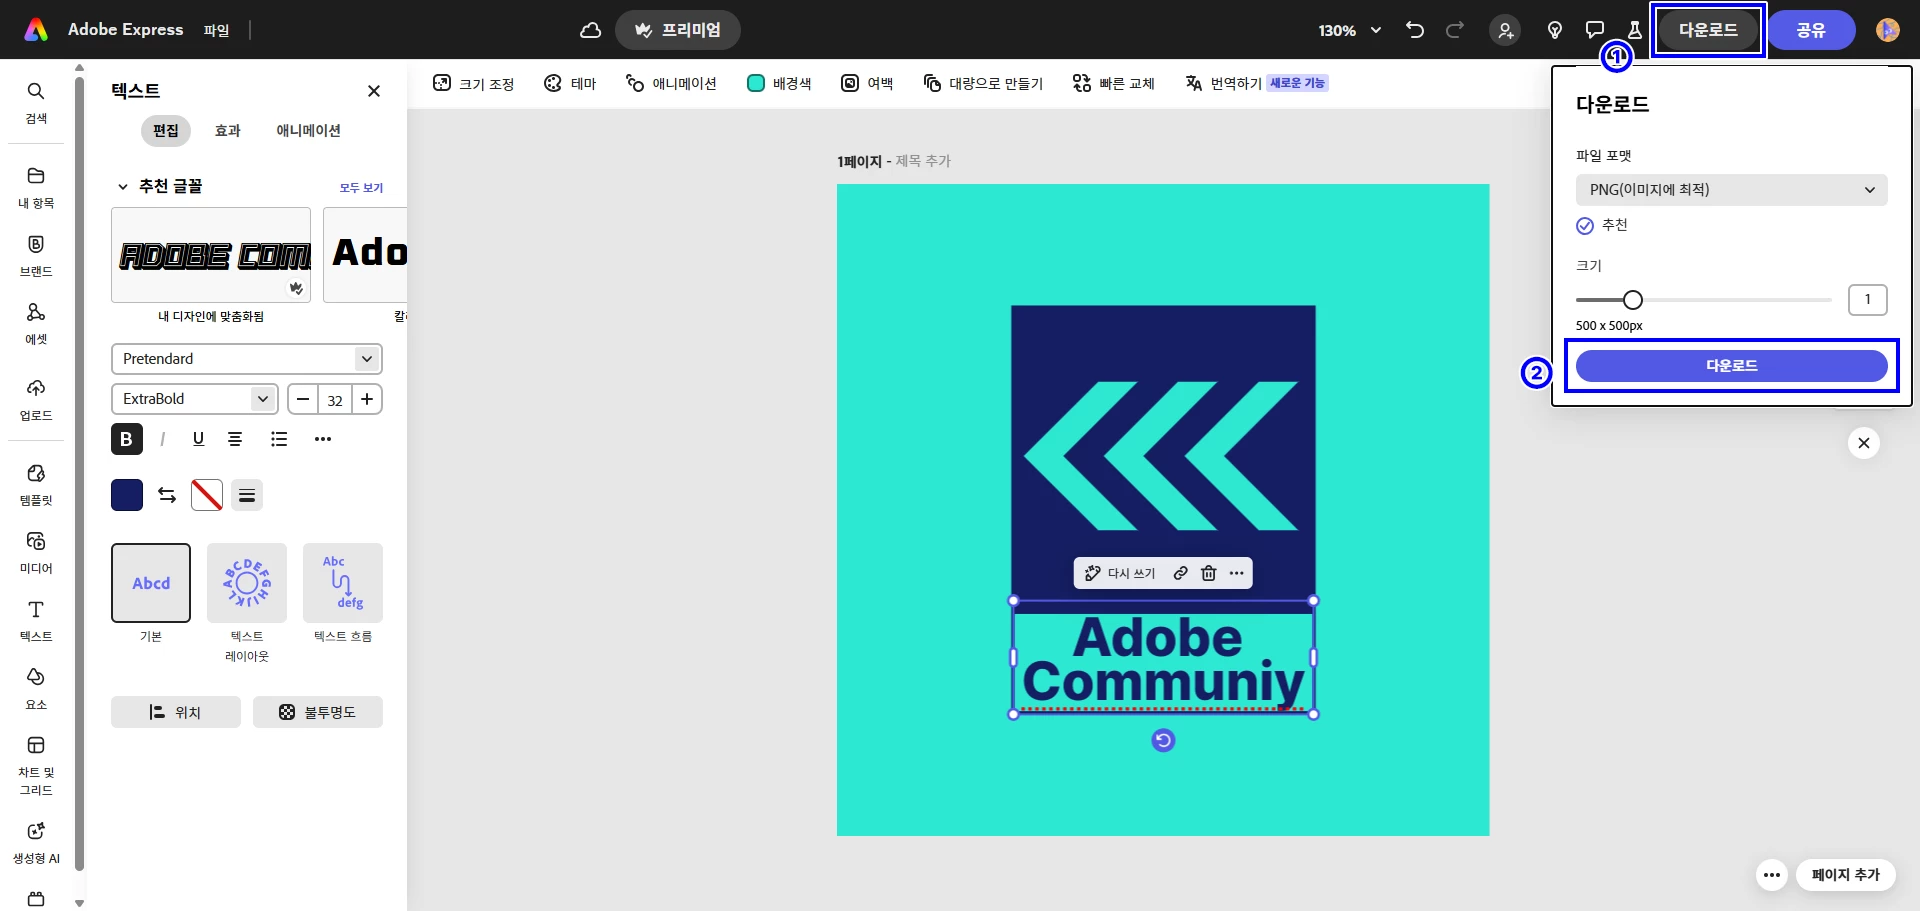This screenshot has width=1920, height=911.
Task: Undo the last action
Action: (x=1415, y=30)
